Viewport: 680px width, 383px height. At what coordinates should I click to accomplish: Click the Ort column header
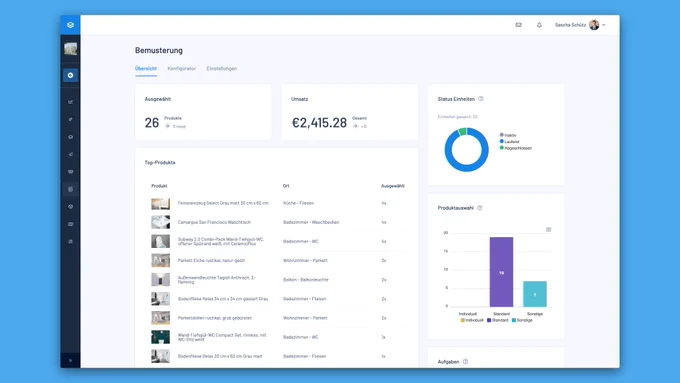pyautogui.click(x=286, y=186)
